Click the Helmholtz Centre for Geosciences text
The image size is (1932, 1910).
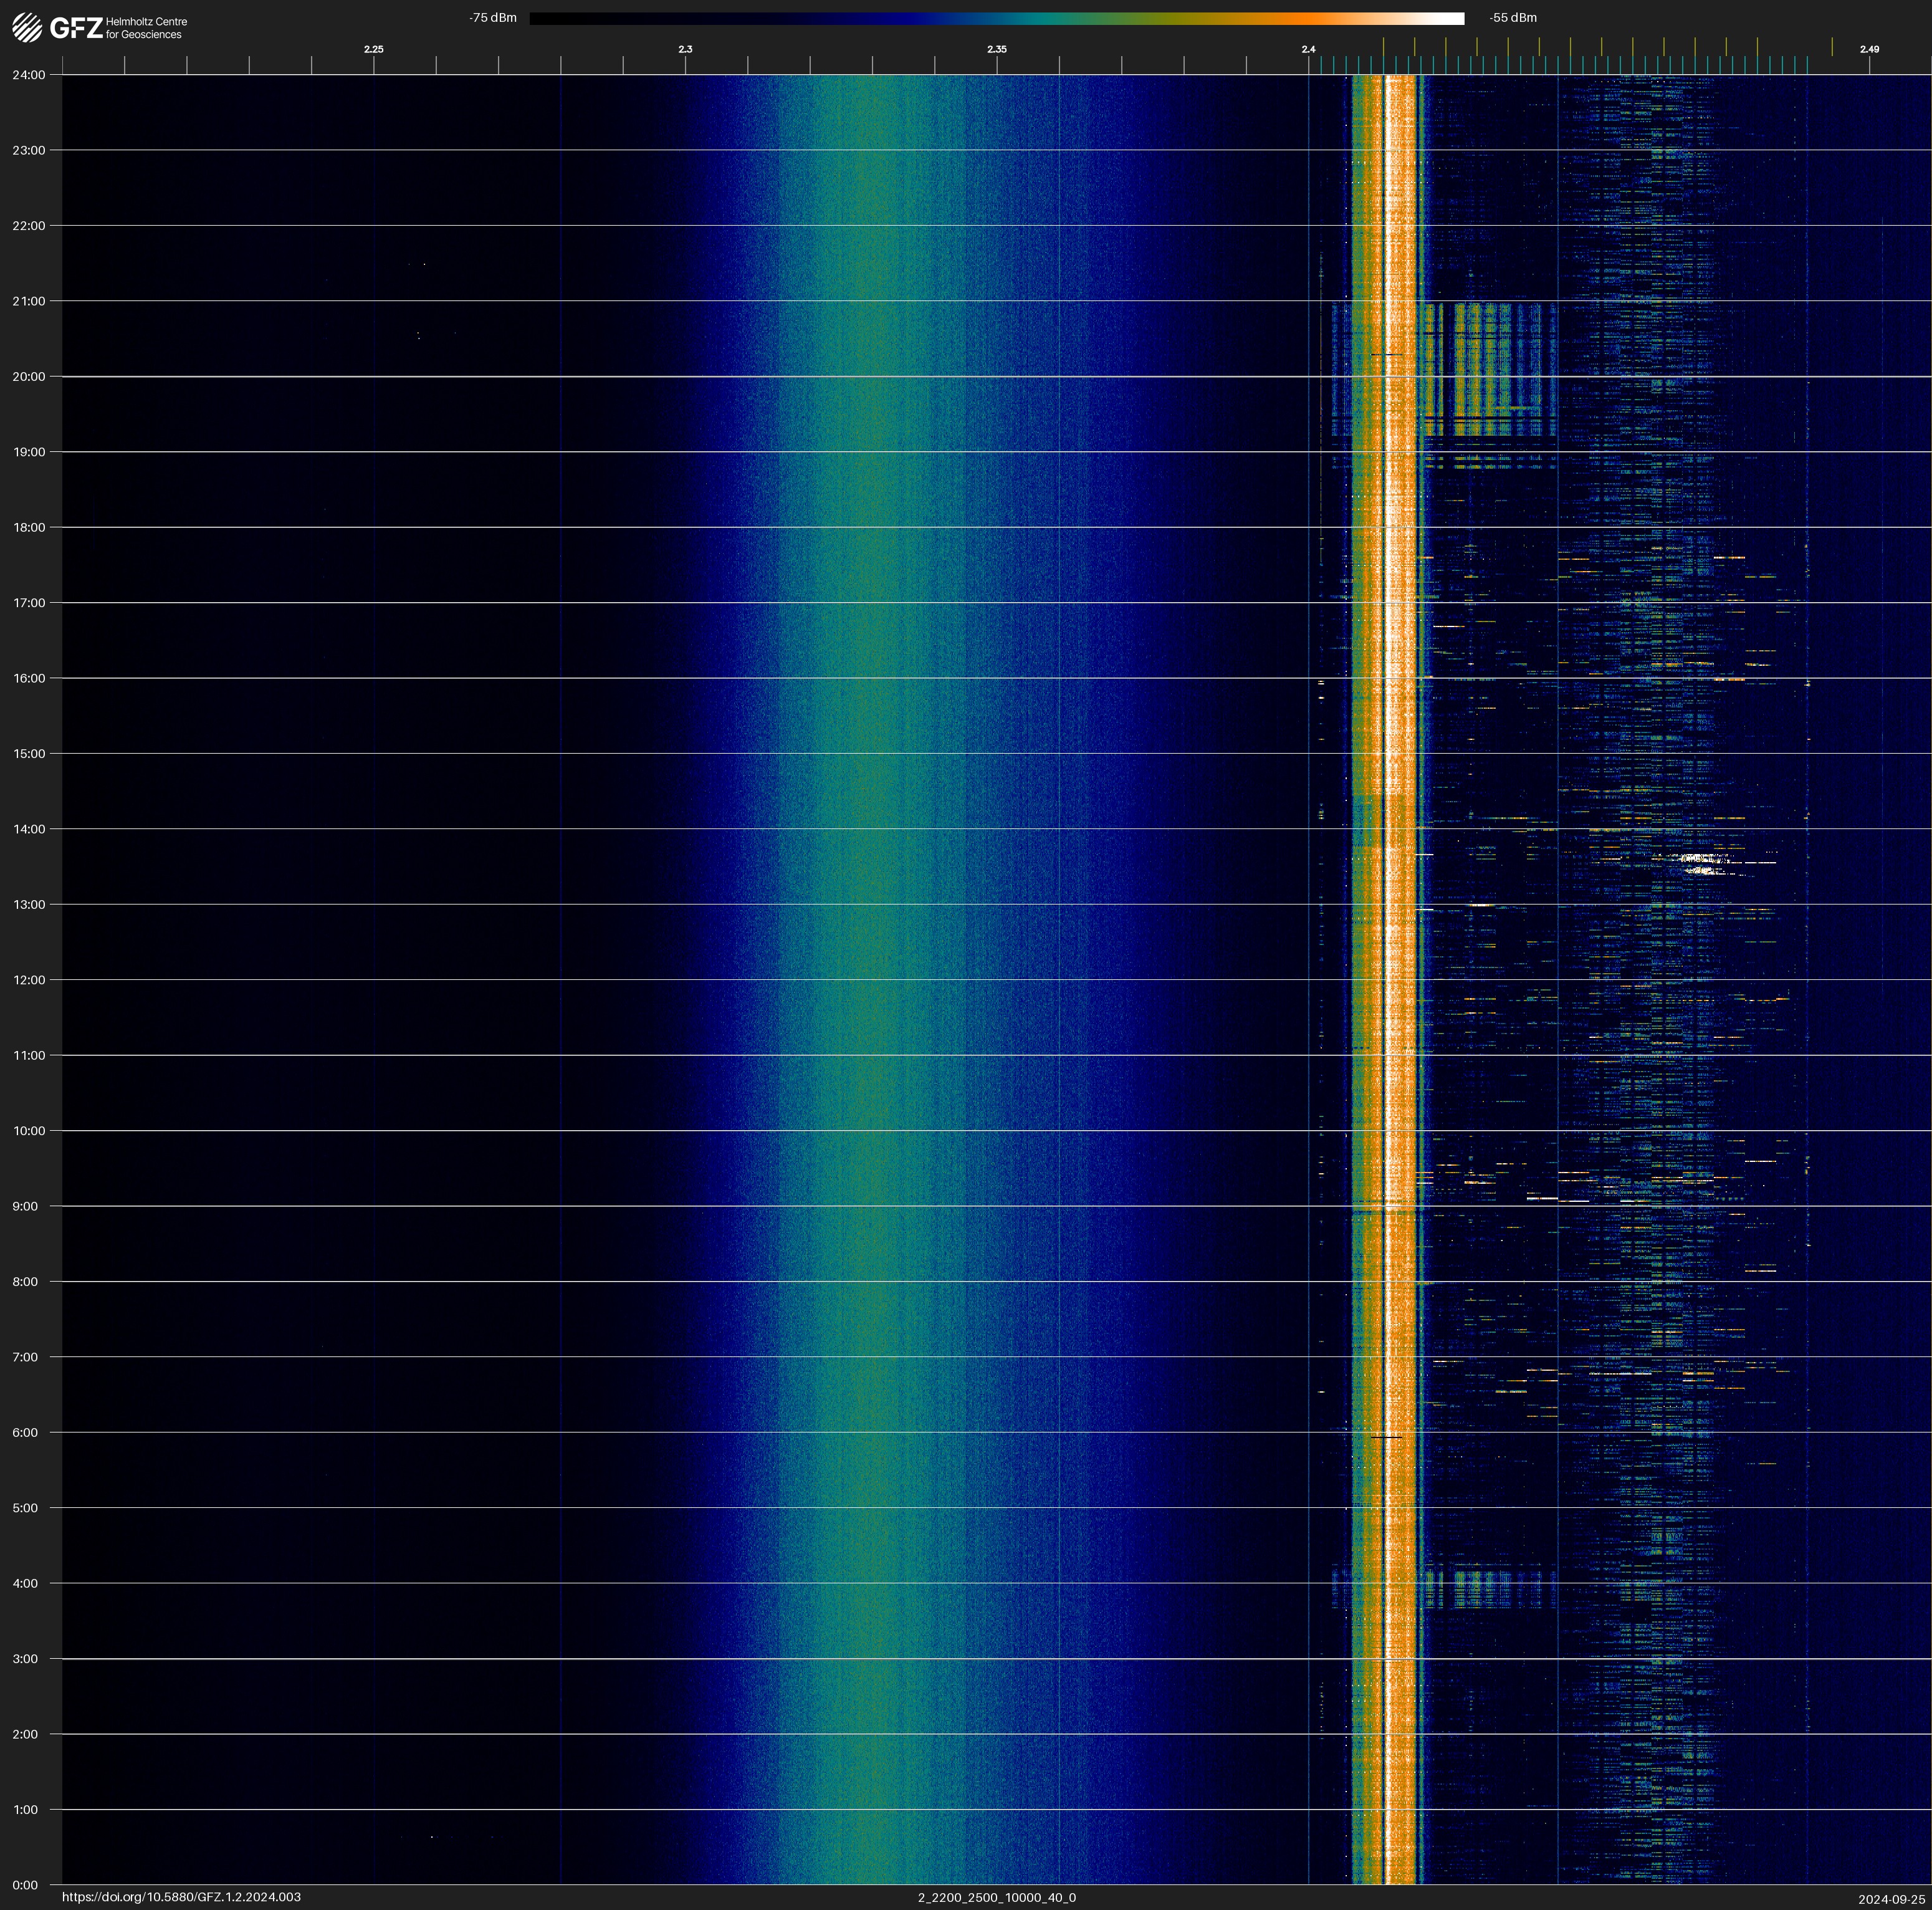click(x=146, y=28)
